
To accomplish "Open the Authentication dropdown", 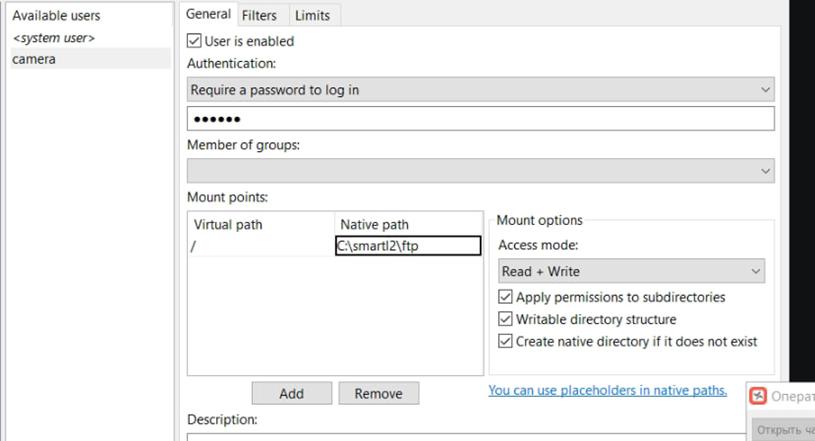I will (480, 90).
